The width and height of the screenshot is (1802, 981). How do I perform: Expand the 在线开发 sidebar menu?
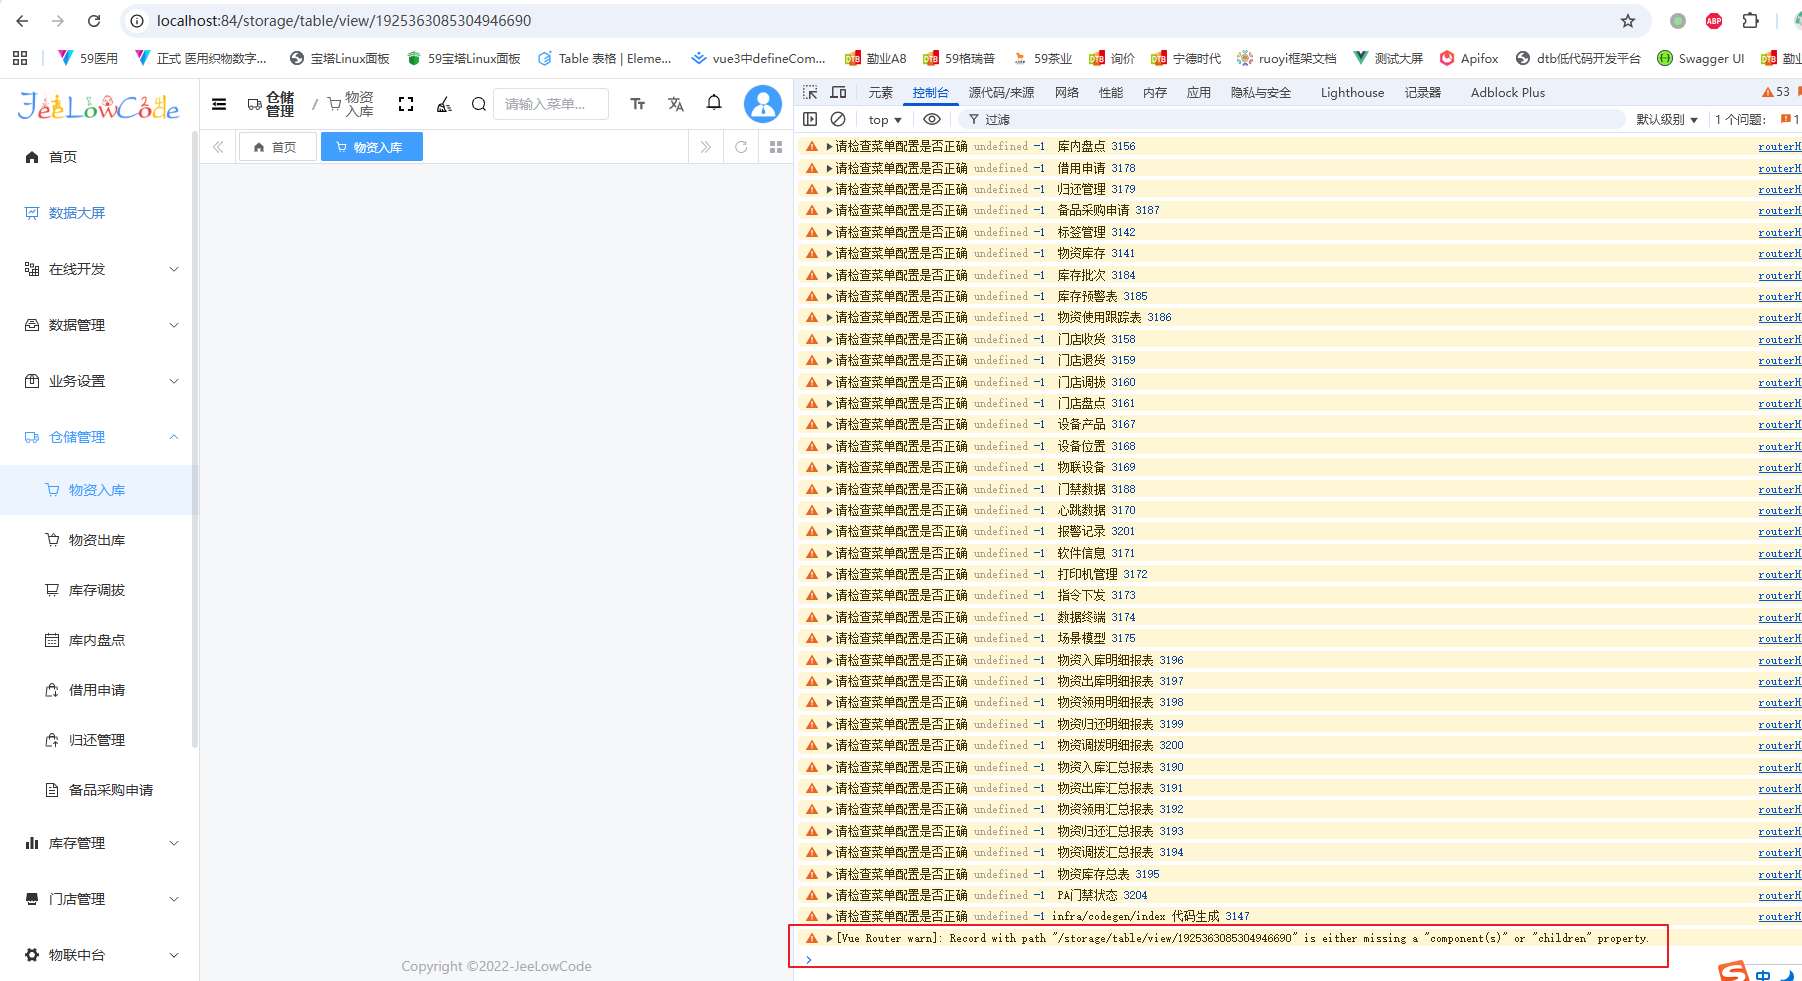pyautogui.click(x=100, y=269)
